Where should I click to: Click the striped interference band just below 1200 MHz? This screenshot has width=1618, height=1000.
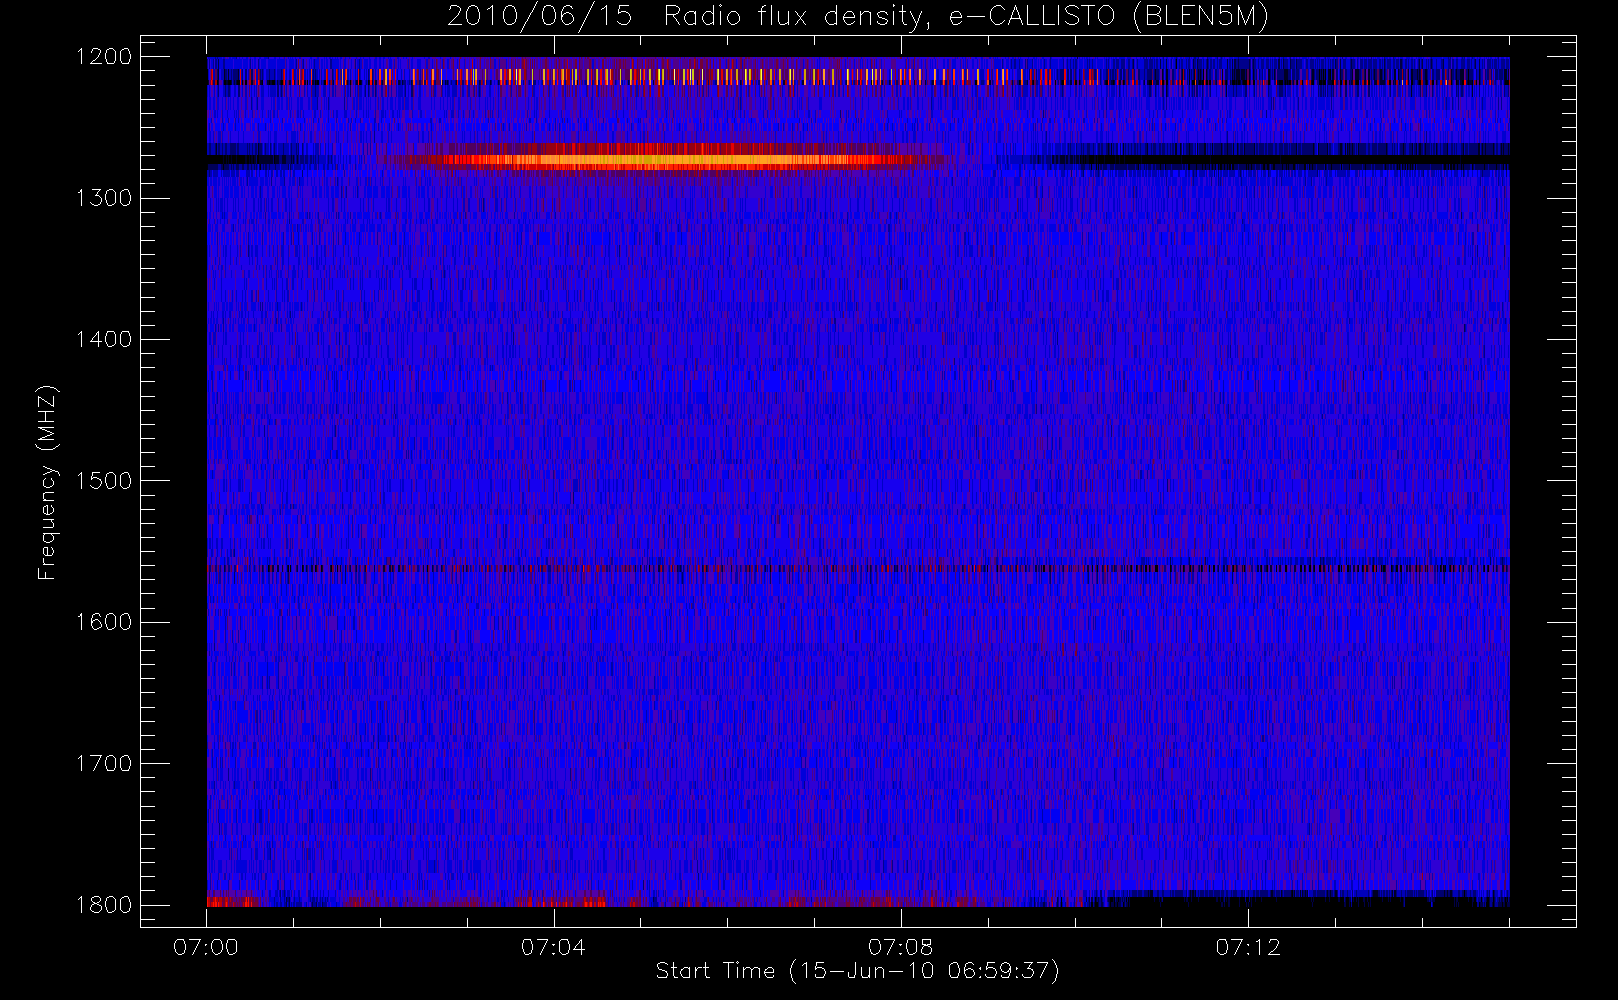858,76
